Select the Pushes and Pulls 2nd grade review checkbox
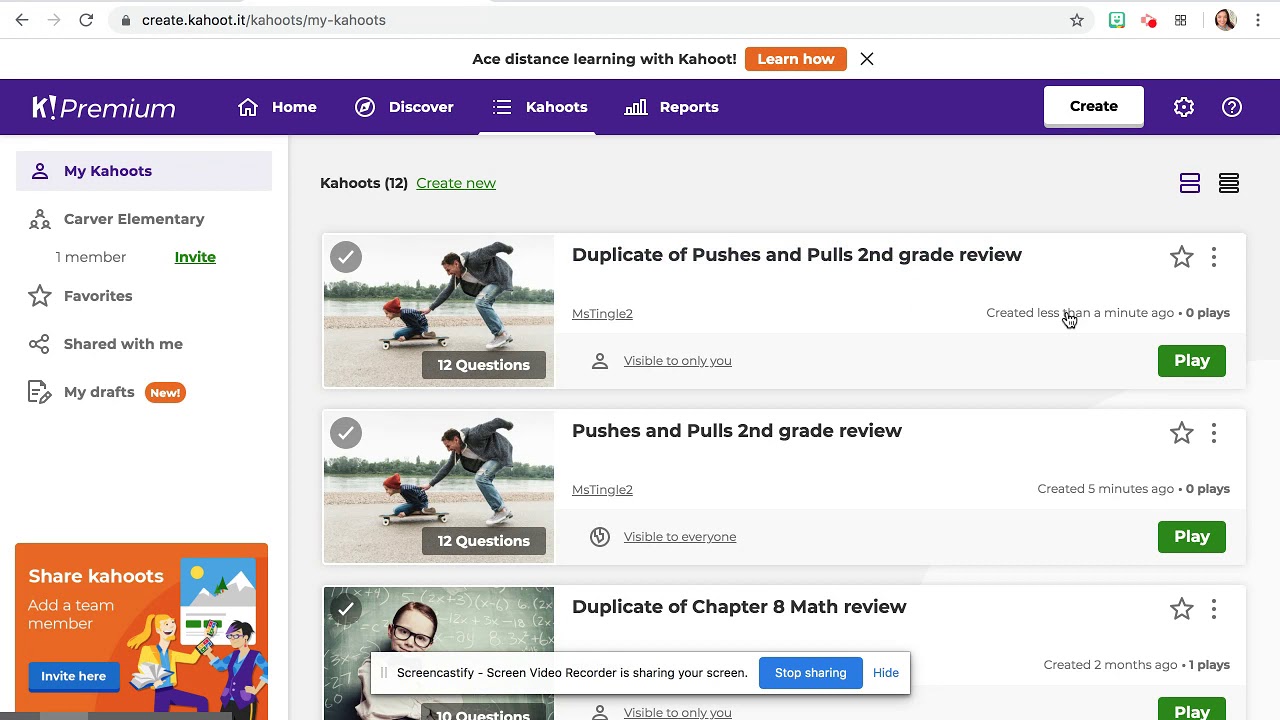The height and width of the screenshot is (720, 1280). tap(346, 433)
